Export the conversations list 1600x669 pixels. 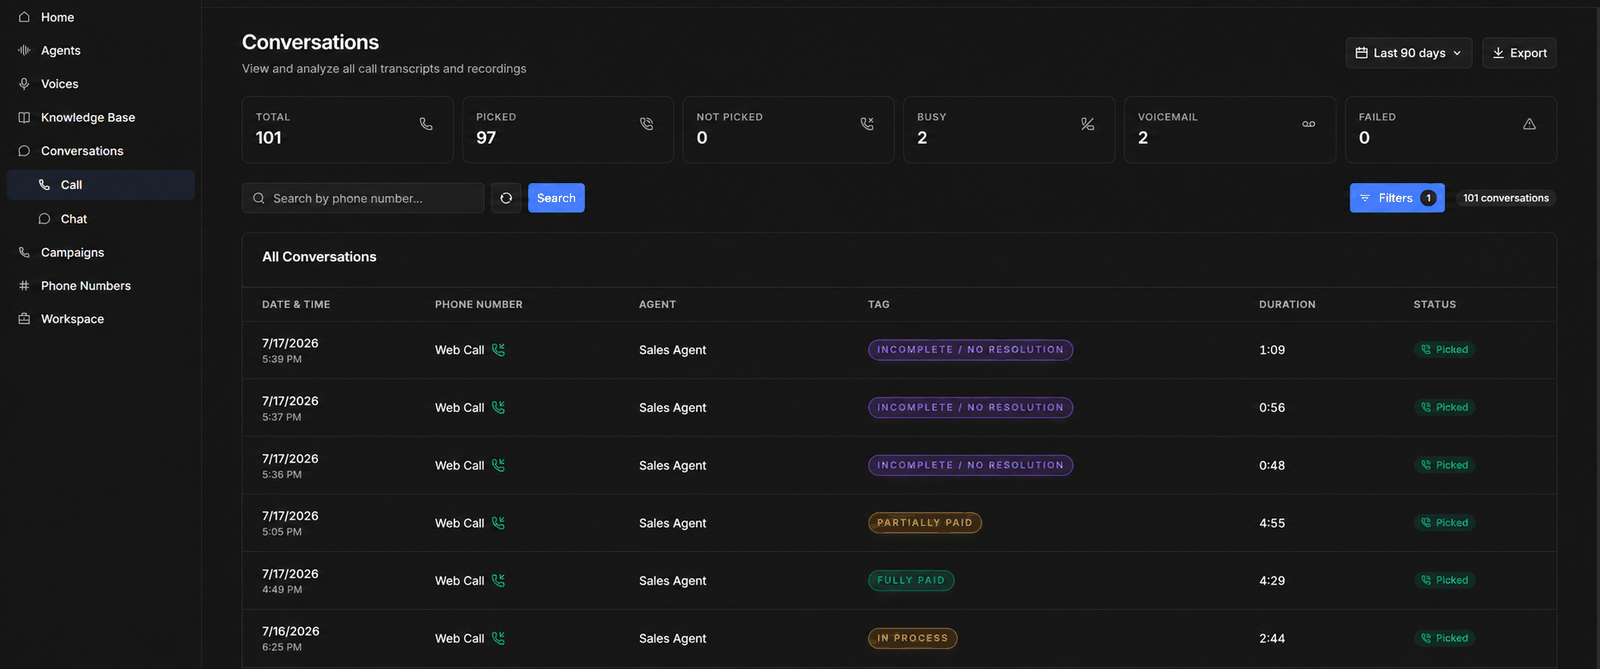(1519, 53)
